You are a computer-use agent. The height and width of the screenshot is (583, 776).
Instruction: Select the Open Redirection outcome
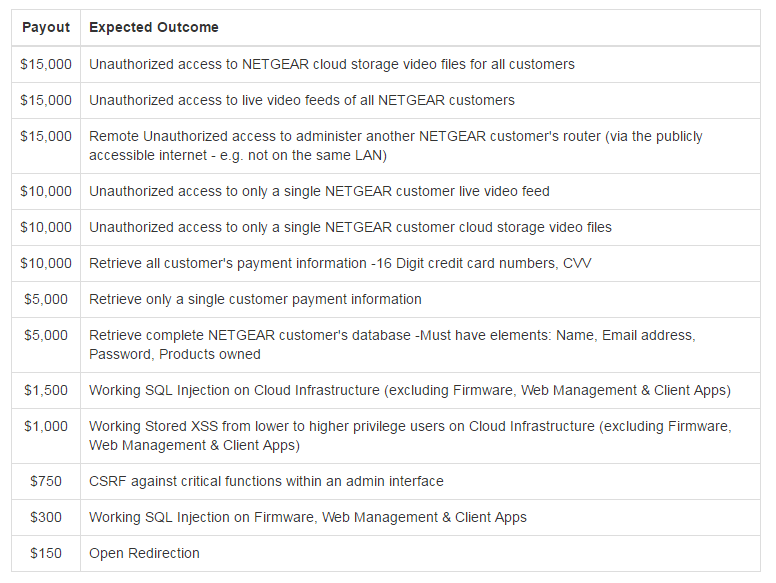coord(145,553)
